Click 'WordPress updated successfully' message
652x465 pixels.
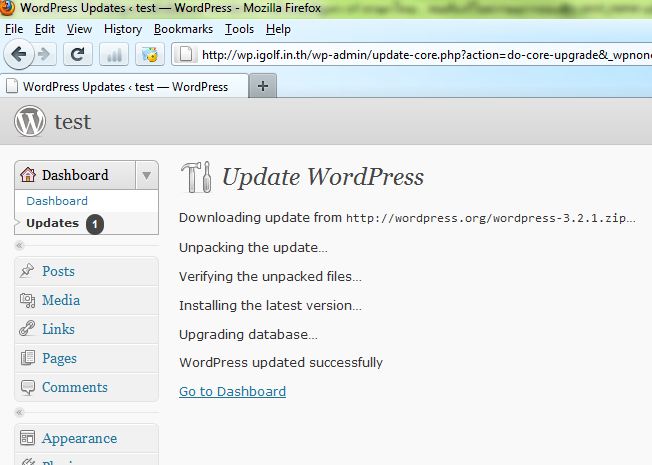coord(281,362)
